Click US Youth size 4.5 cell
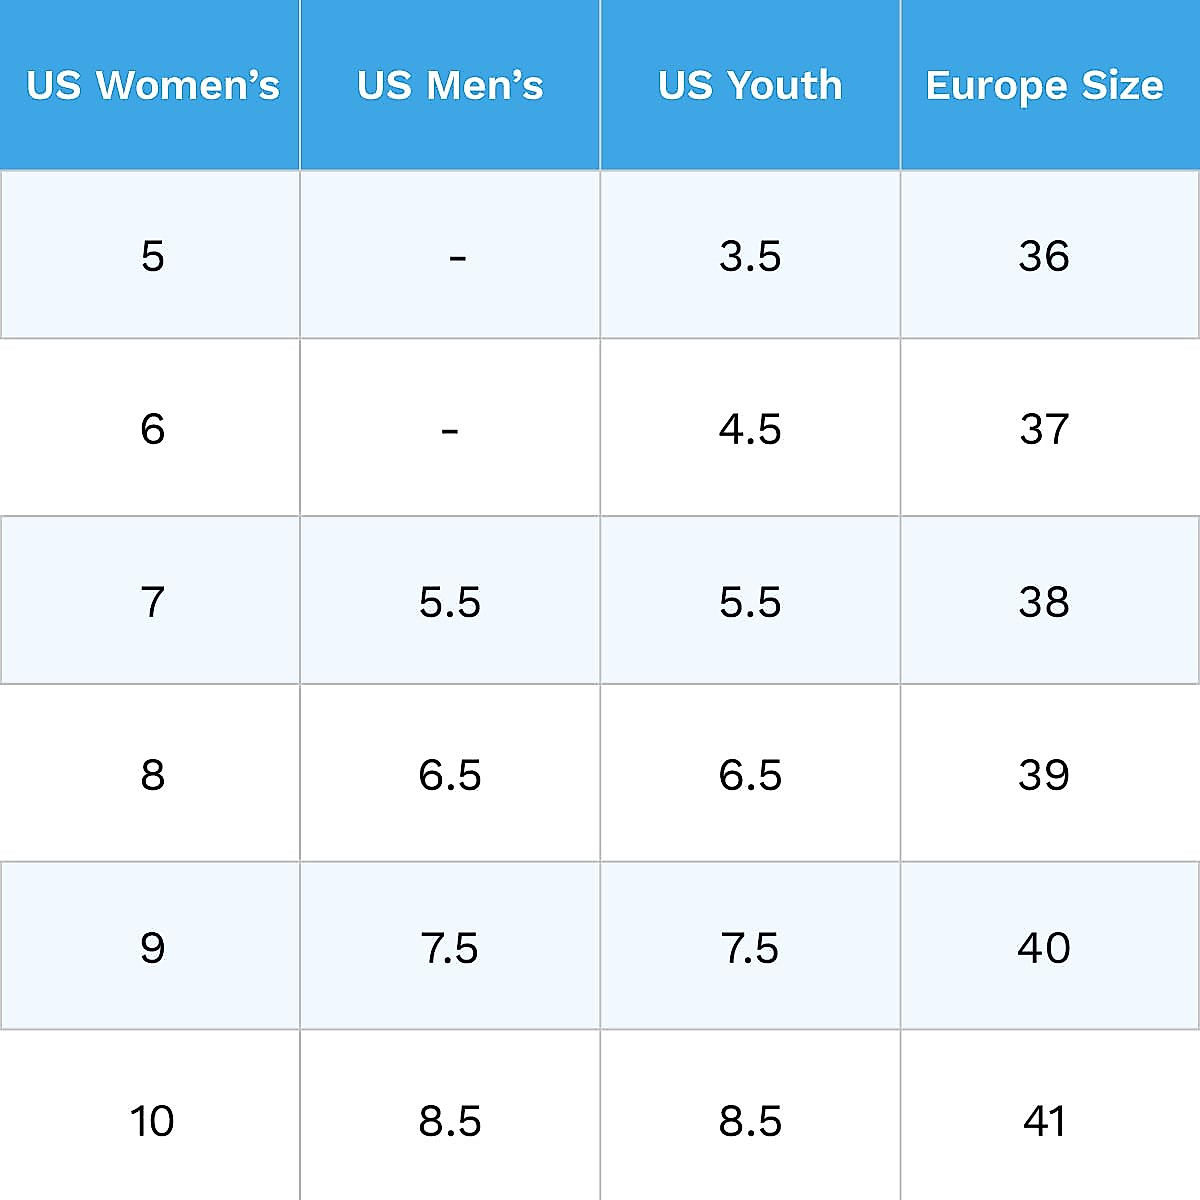This screenshot has width=1200, height=1200. pos(750,429)
